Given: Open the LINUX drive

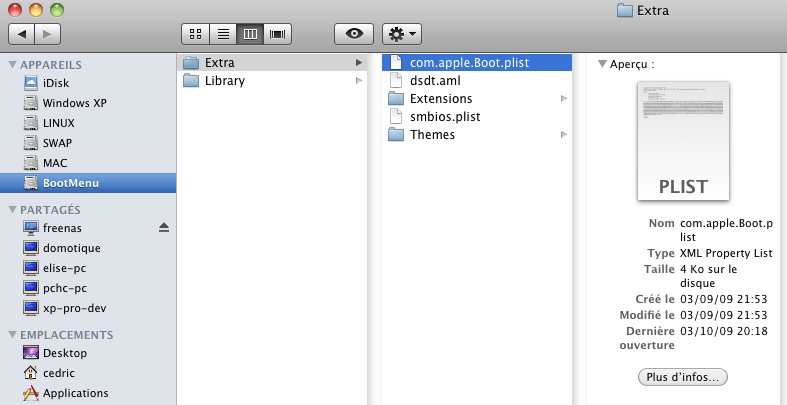Looking at the screenshot, I should (x=88, y=123).
